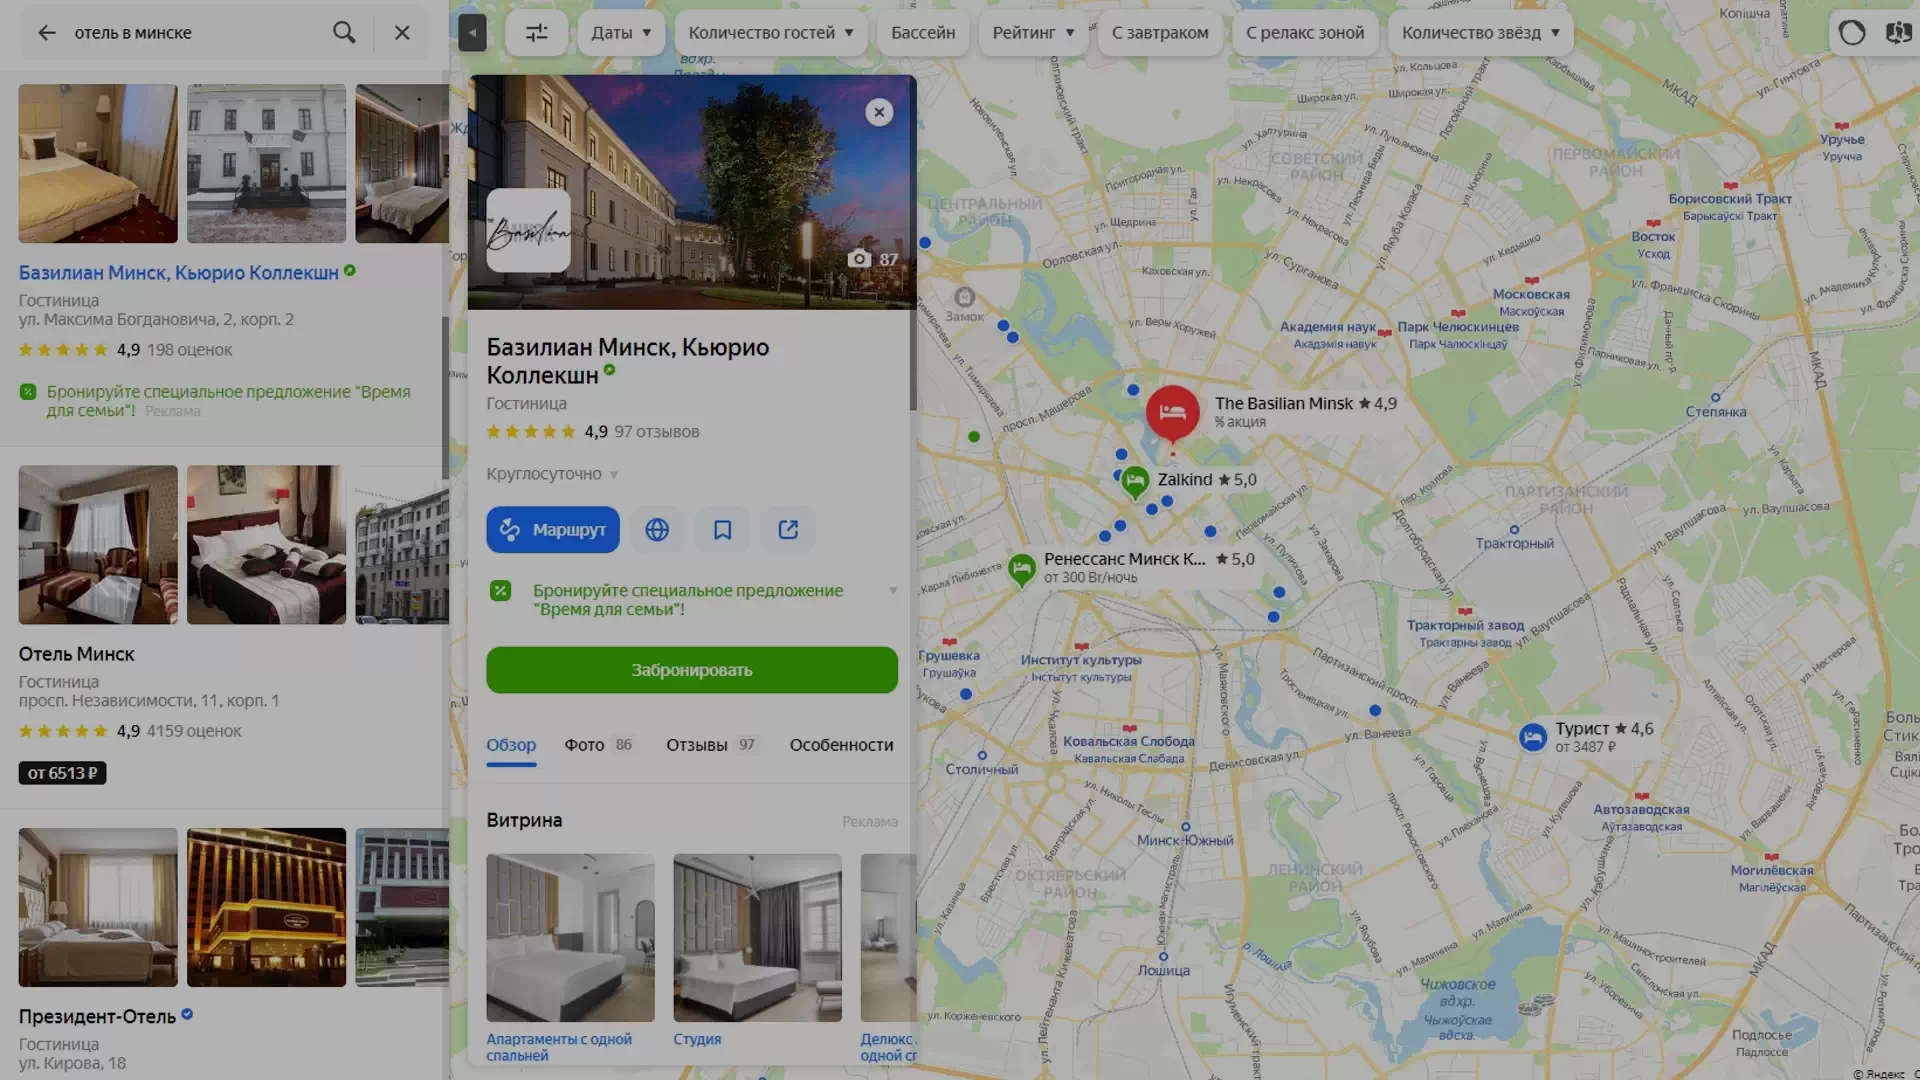The image size is (1920, 1080).
Task: Click the Московская metro station marker
Action: [x=1531, y=281]
